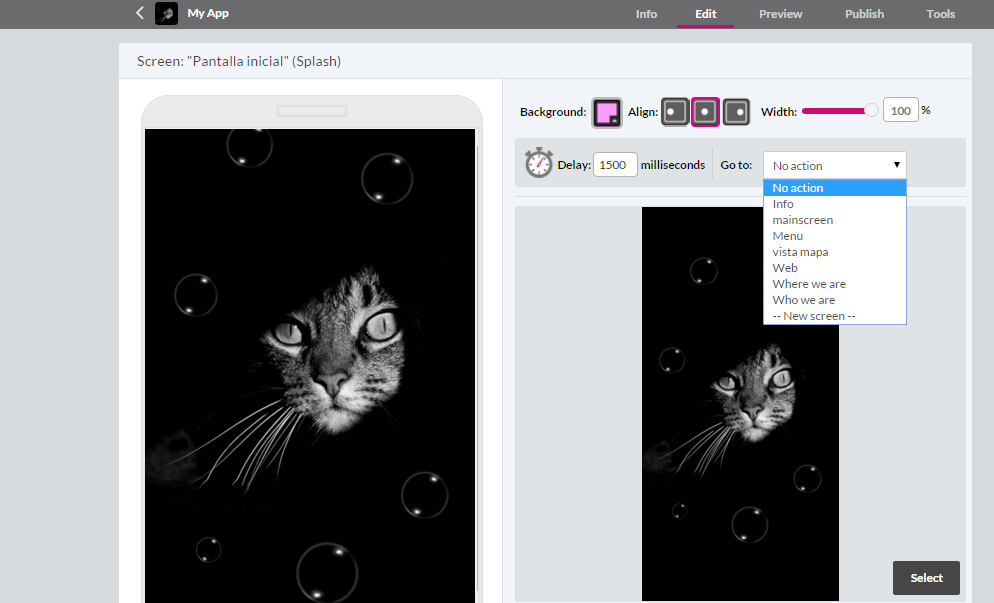Click the screen title 'Pantalla inicial' header
Image resolution: width=994 pixels, height=603 pixels.
tap(239, 62)
